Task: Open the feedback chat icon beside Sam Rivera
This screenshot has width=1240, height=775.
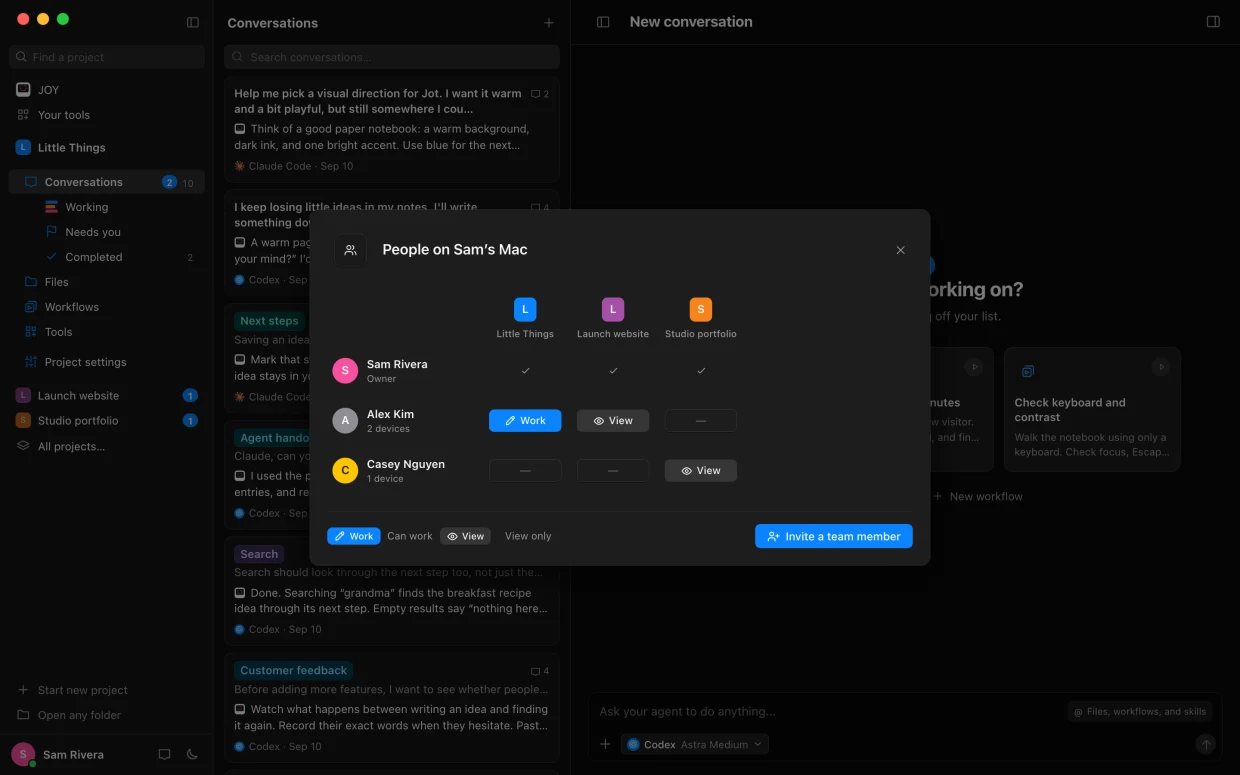Action: pos(164,755)
